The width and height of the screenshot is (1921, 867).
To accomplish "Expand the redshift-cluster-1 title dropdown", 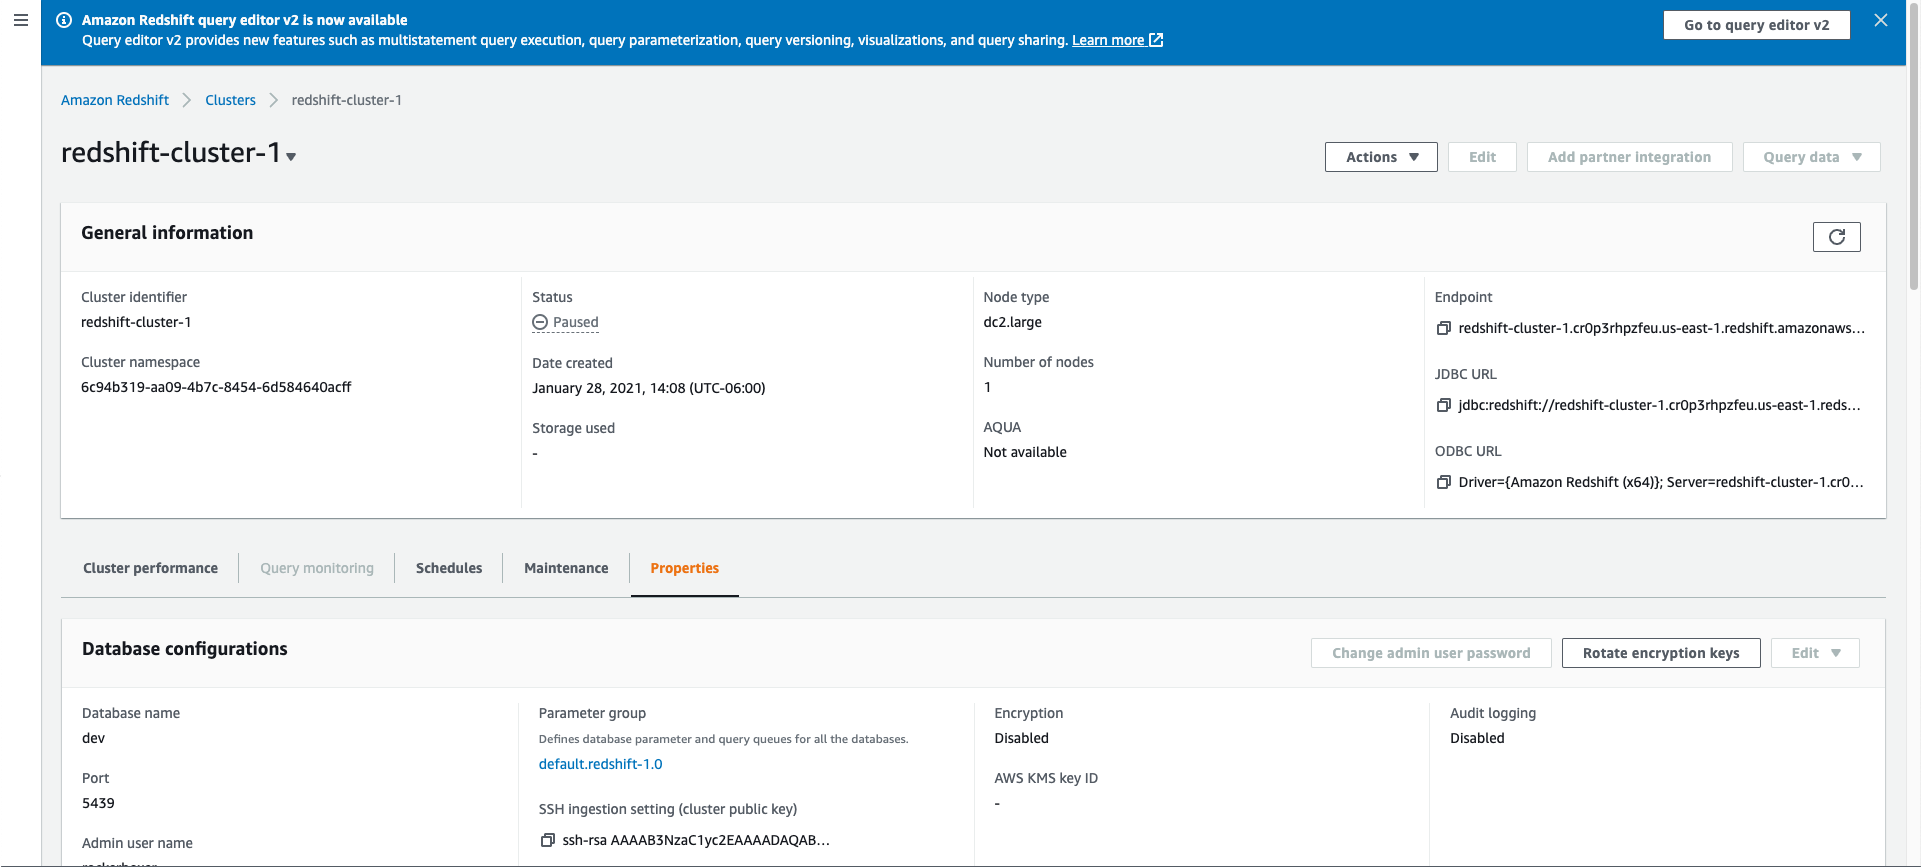I will pos(291,157).
